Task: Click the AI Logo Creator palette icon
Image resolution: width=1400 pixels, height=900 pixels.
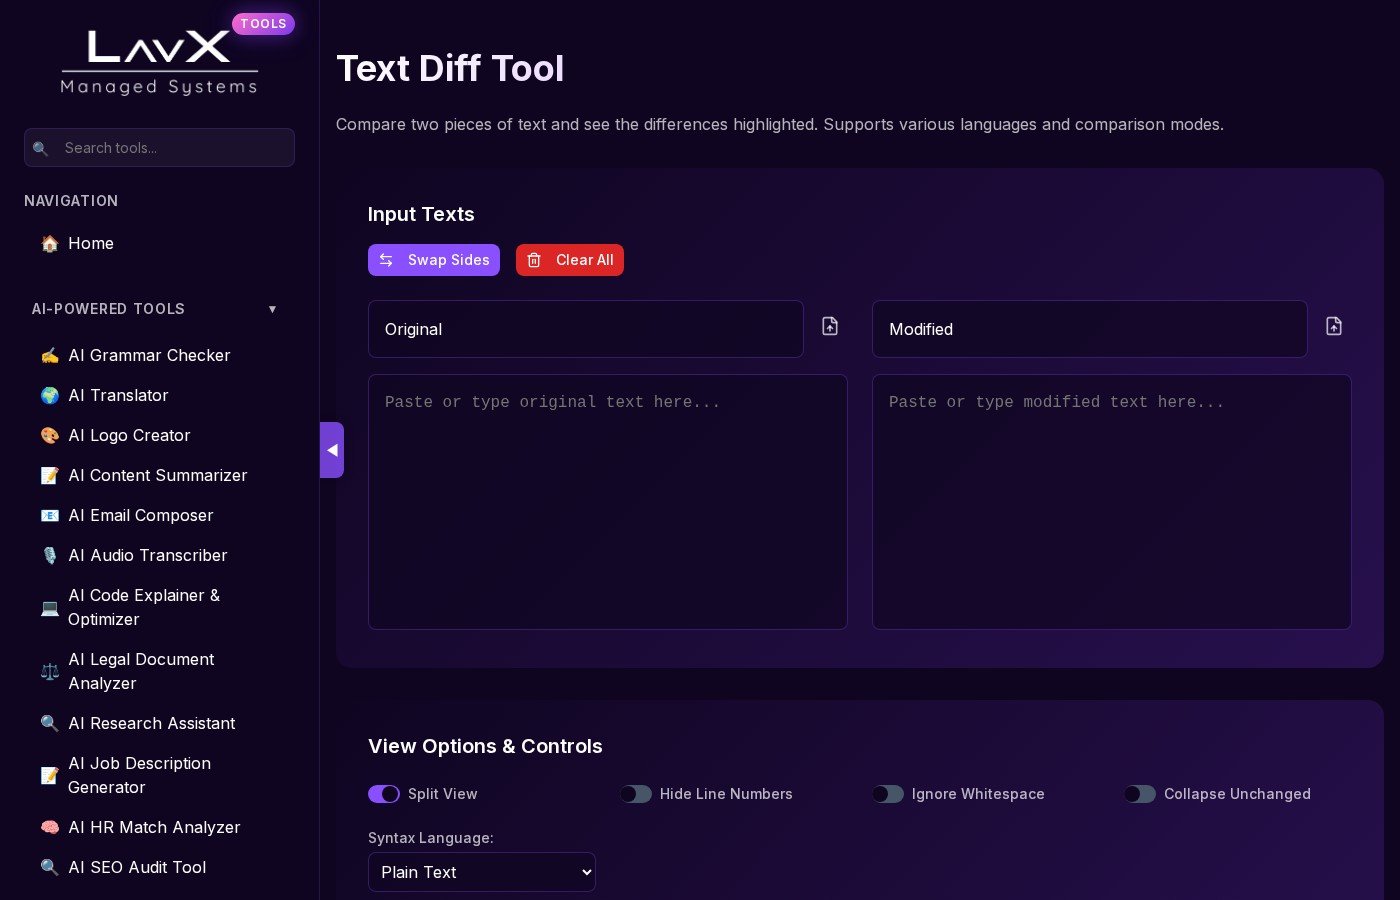Action: click(50, 435)
